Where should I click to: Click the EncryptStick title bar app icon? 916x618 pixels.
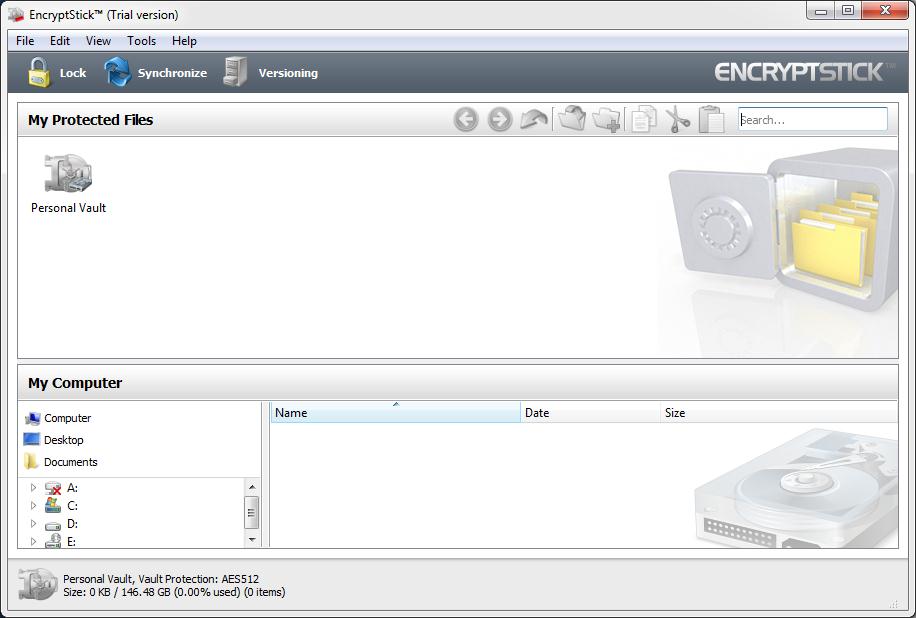[x=16, y=15]
